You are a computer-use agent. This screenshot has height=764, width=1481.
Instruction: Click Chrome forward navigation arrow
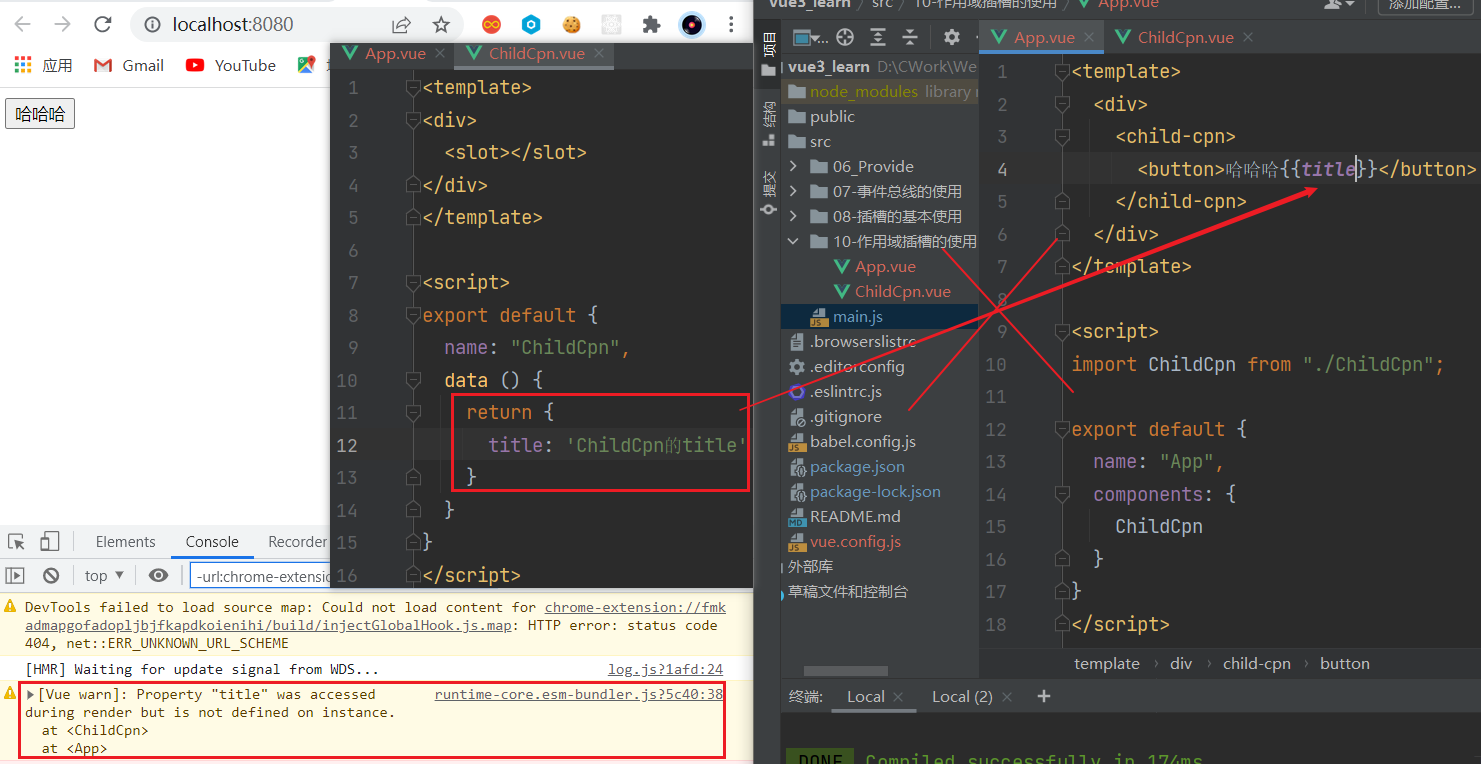[62, 25]
